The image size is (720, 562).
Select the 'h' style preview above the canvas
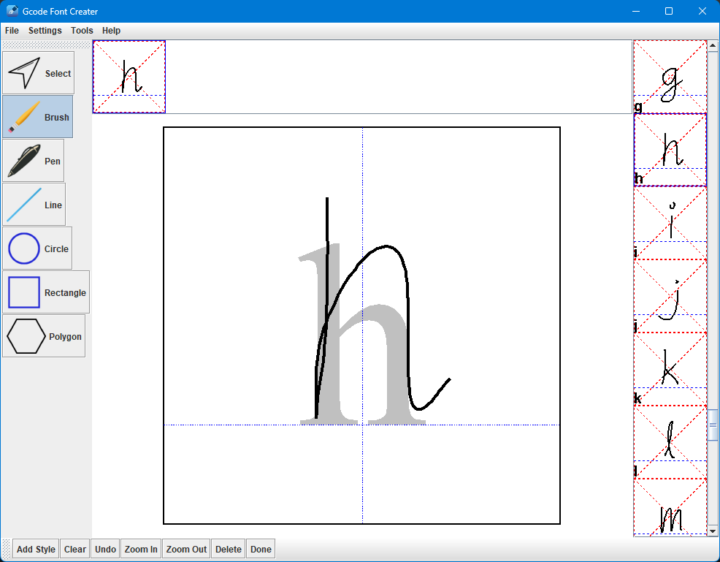coord(129,77)
